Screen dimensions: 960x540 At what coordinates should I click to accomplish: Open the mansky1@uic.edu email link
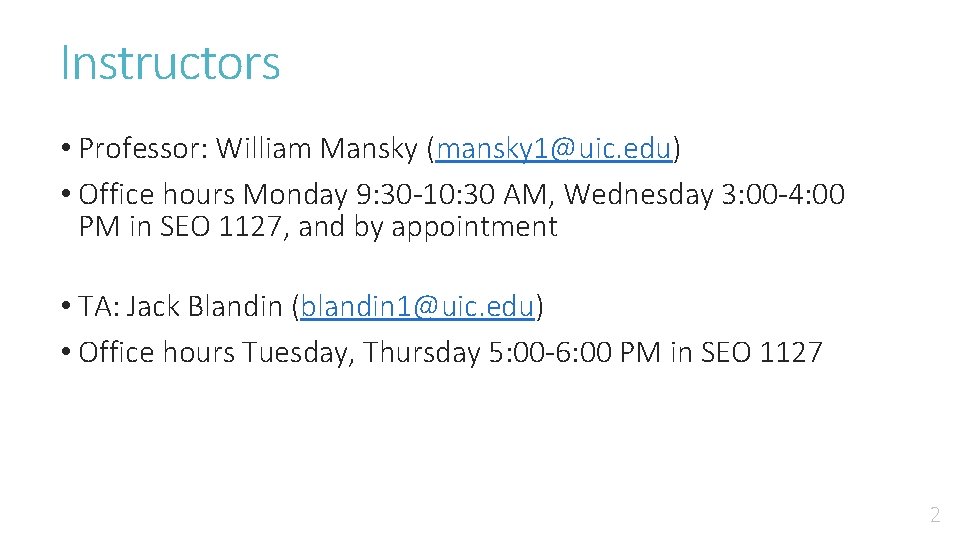click(x=553, y=150)
